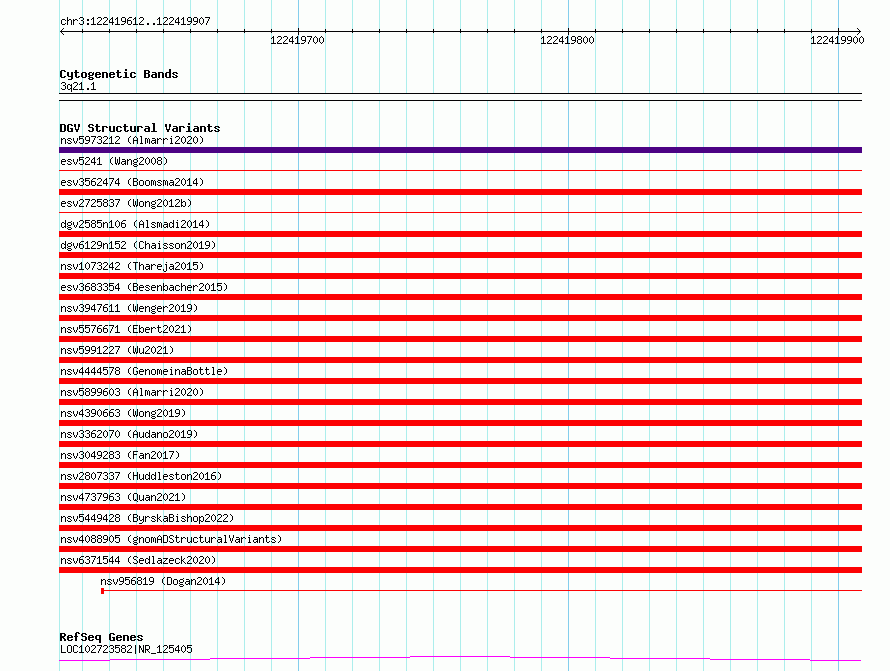The image size is (890, 671).
Task: Select nsv2807337 (Huddleston2016) variant label
Action: click(x=141, y=476)
